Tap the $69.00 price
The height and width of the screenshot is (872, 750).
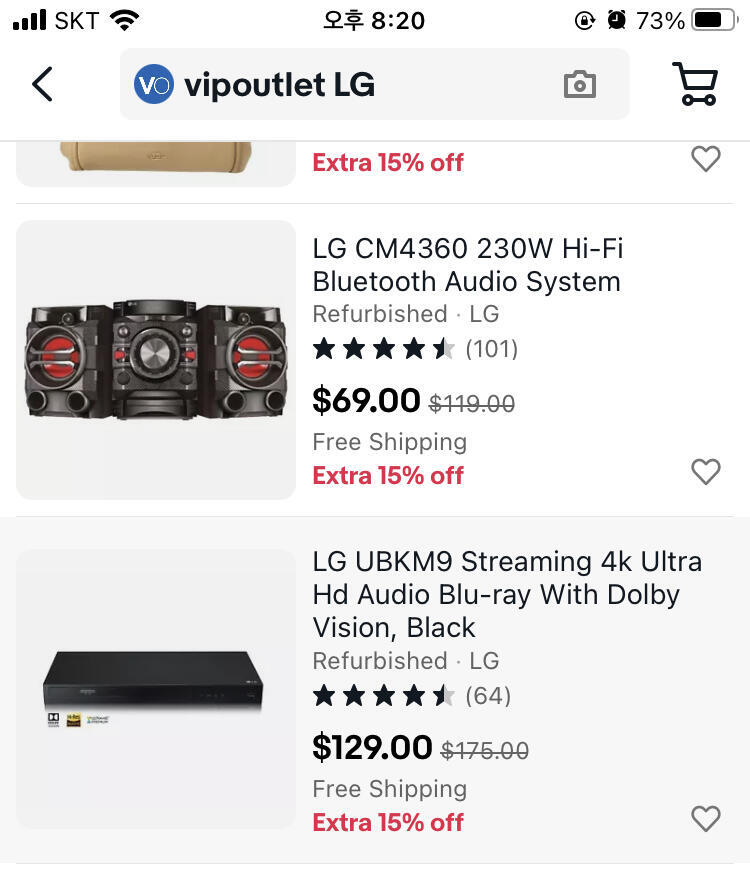click(x=366, y=400)
